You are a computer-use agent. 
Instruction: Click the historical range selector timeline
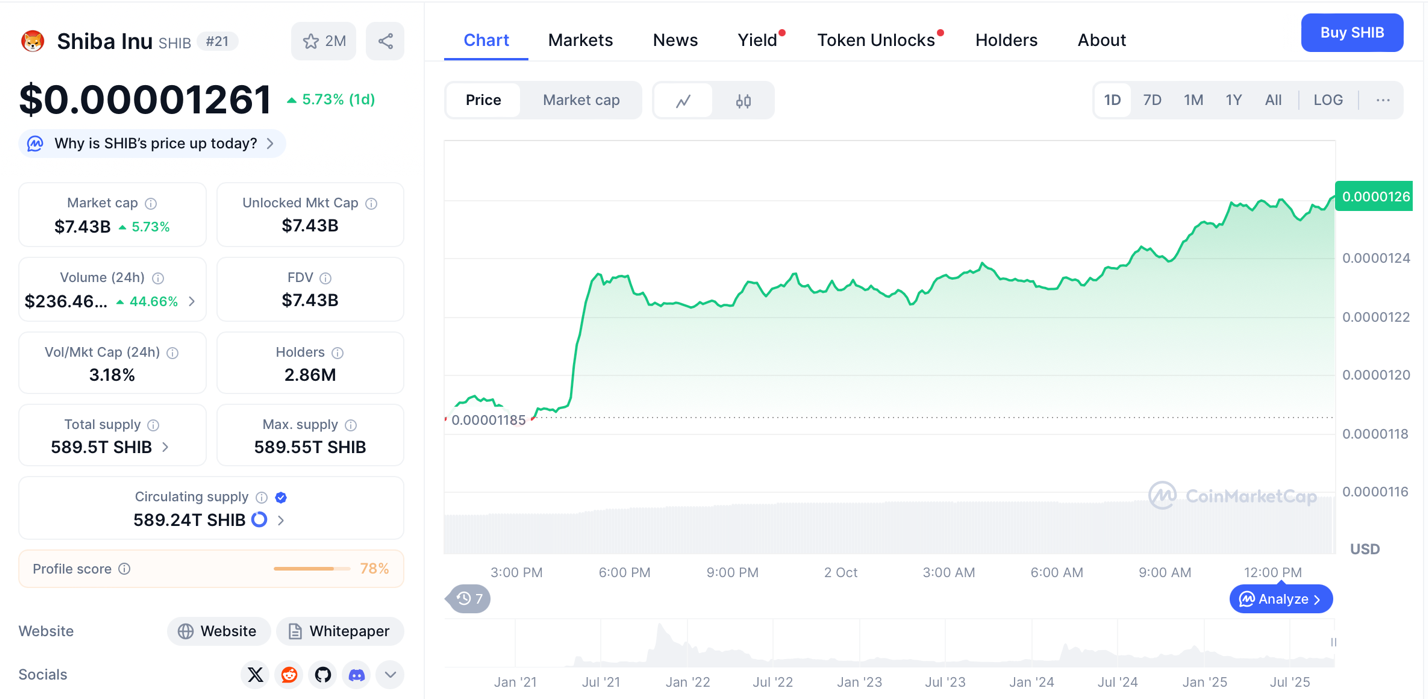tap(890, 645)
